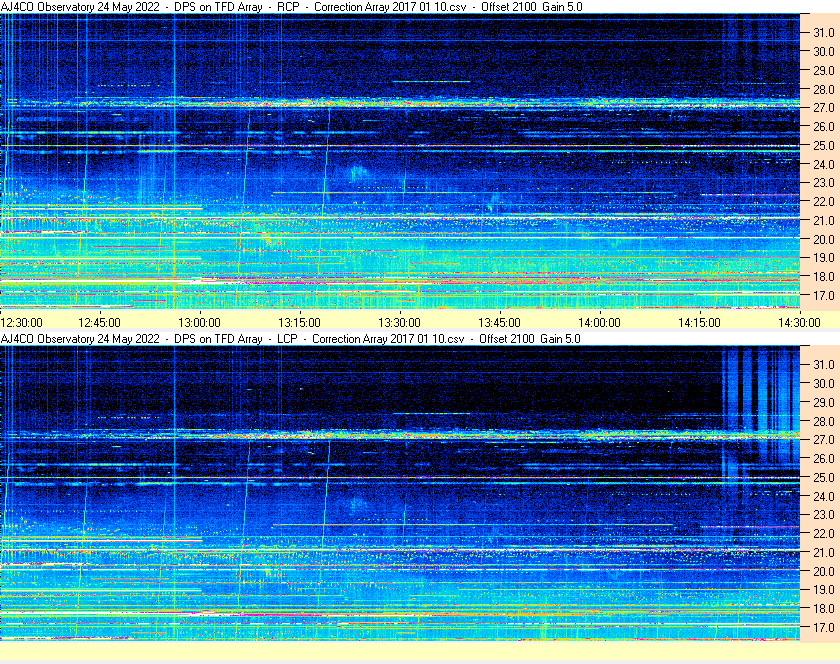
Task: Click the 29.0 frequency label on LCP chart
Action: [x=824, y=402]
